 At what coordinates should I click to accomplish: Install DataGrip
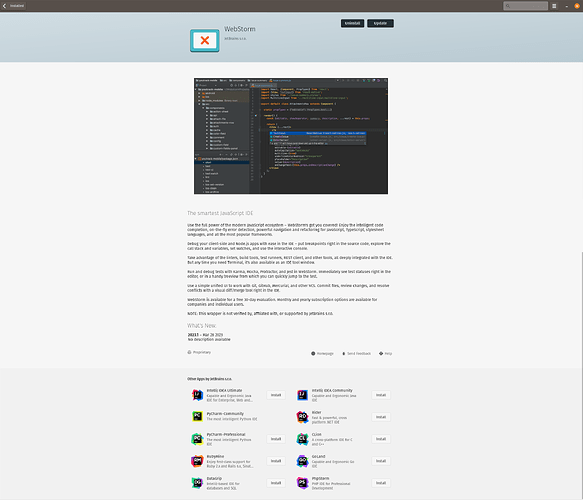pyautogui.click(x=276, y=483)
